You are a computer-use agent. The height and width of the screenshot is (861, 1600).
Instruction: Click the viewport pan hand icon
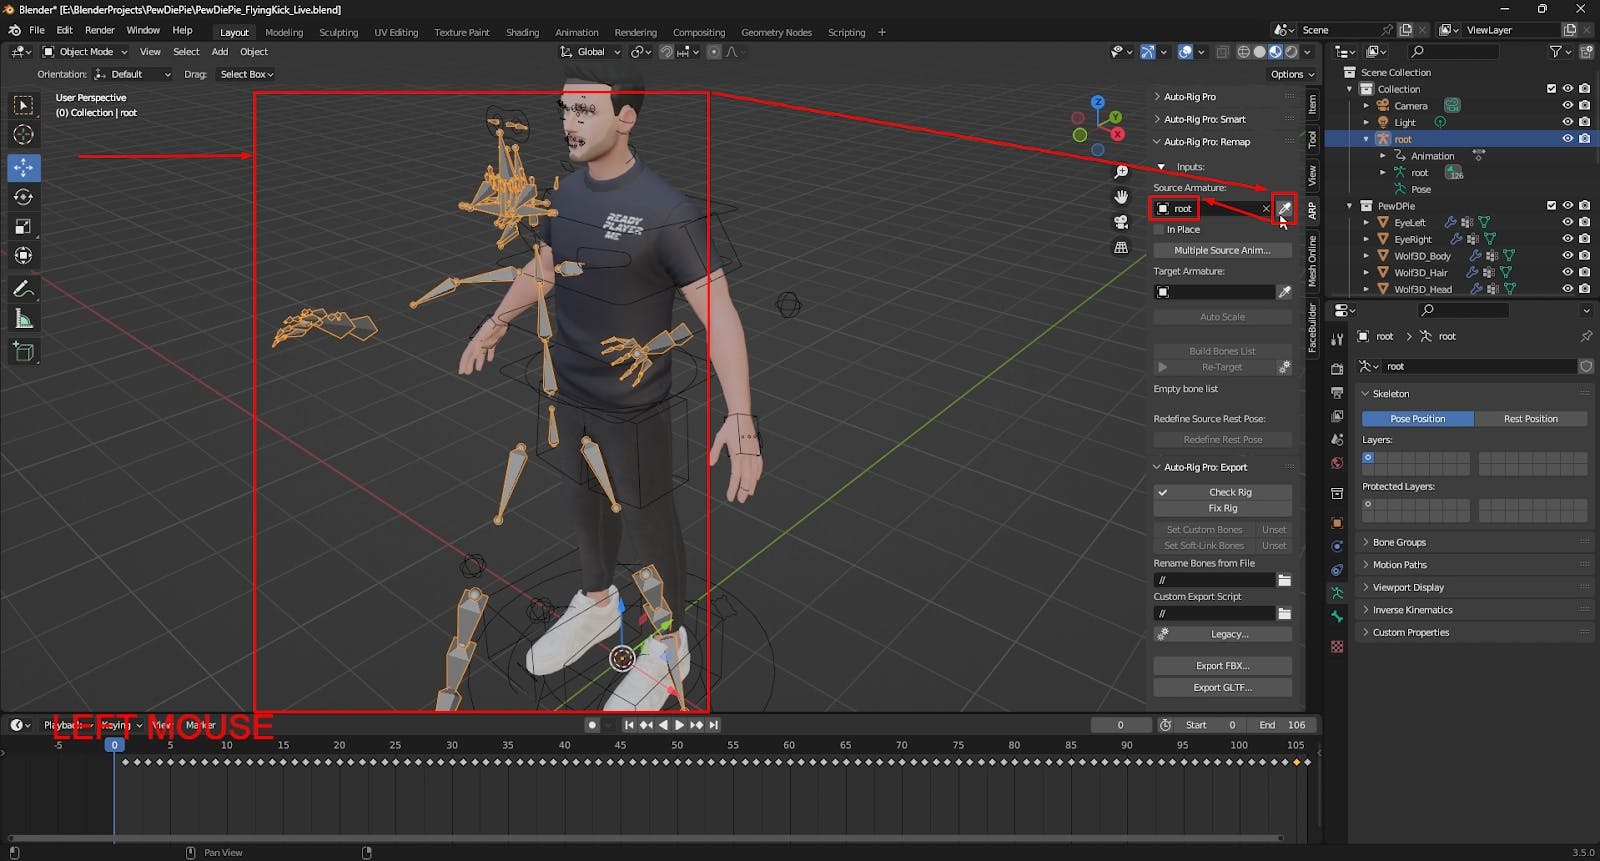pyautogui.click(x=1121, y=196)
